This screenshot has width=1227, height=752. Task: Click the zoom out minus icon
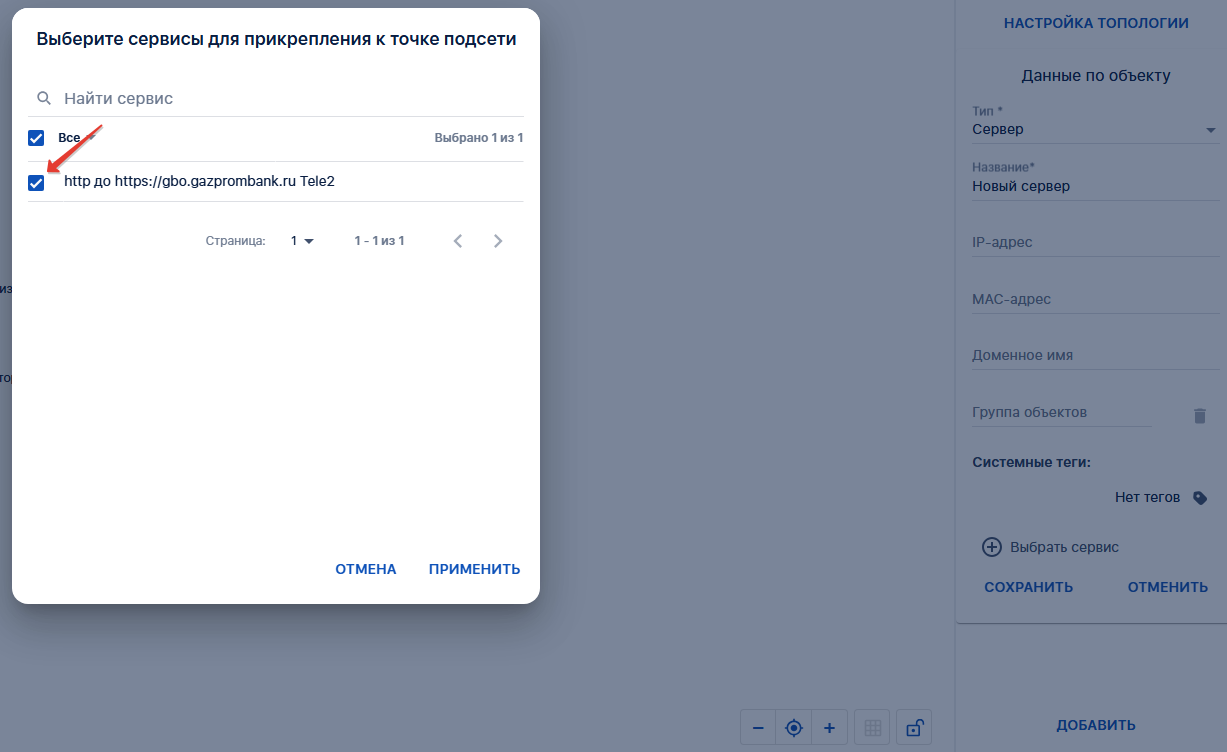[758, 728]
